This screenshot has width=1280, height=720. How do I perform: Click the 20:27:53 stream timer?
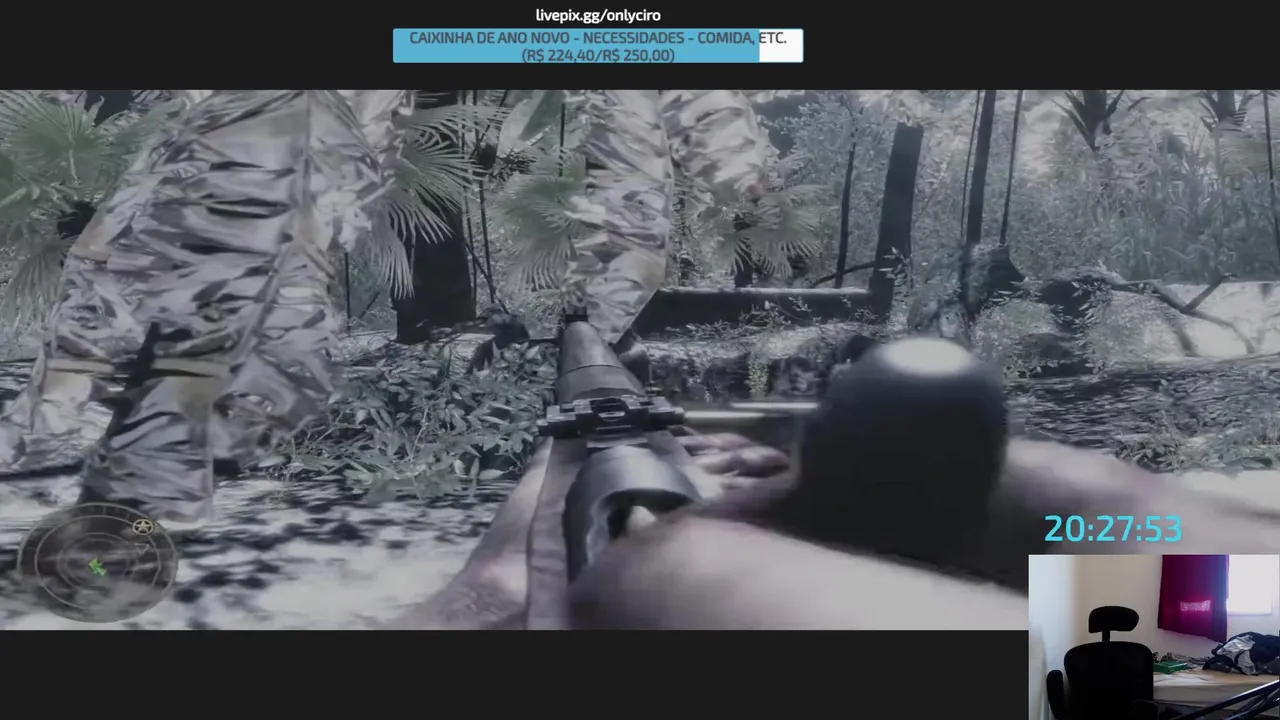1112,529
